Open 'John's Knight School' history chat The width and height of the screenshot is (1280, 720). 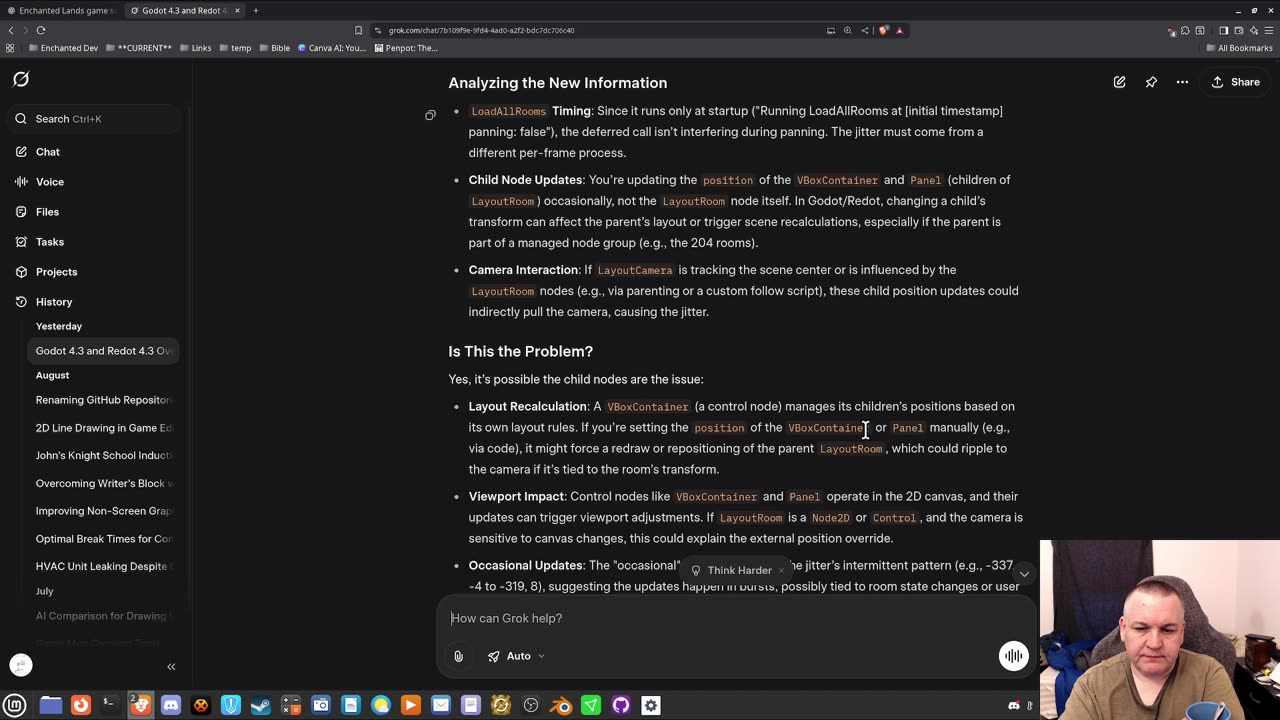[104, 456]
